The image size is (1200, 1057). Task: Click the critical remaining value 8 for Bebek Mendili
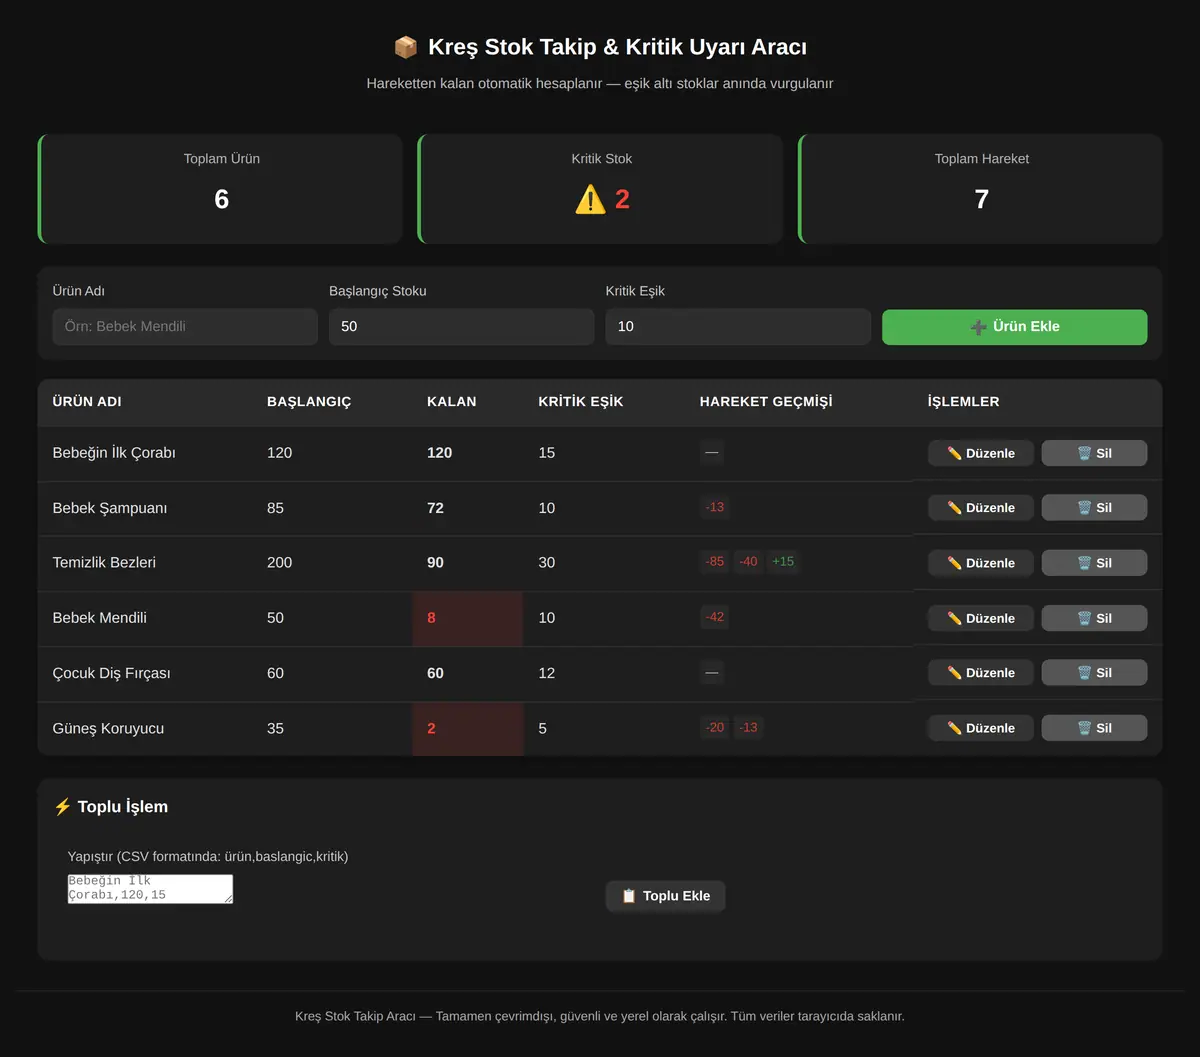click(x=431, y=618)
